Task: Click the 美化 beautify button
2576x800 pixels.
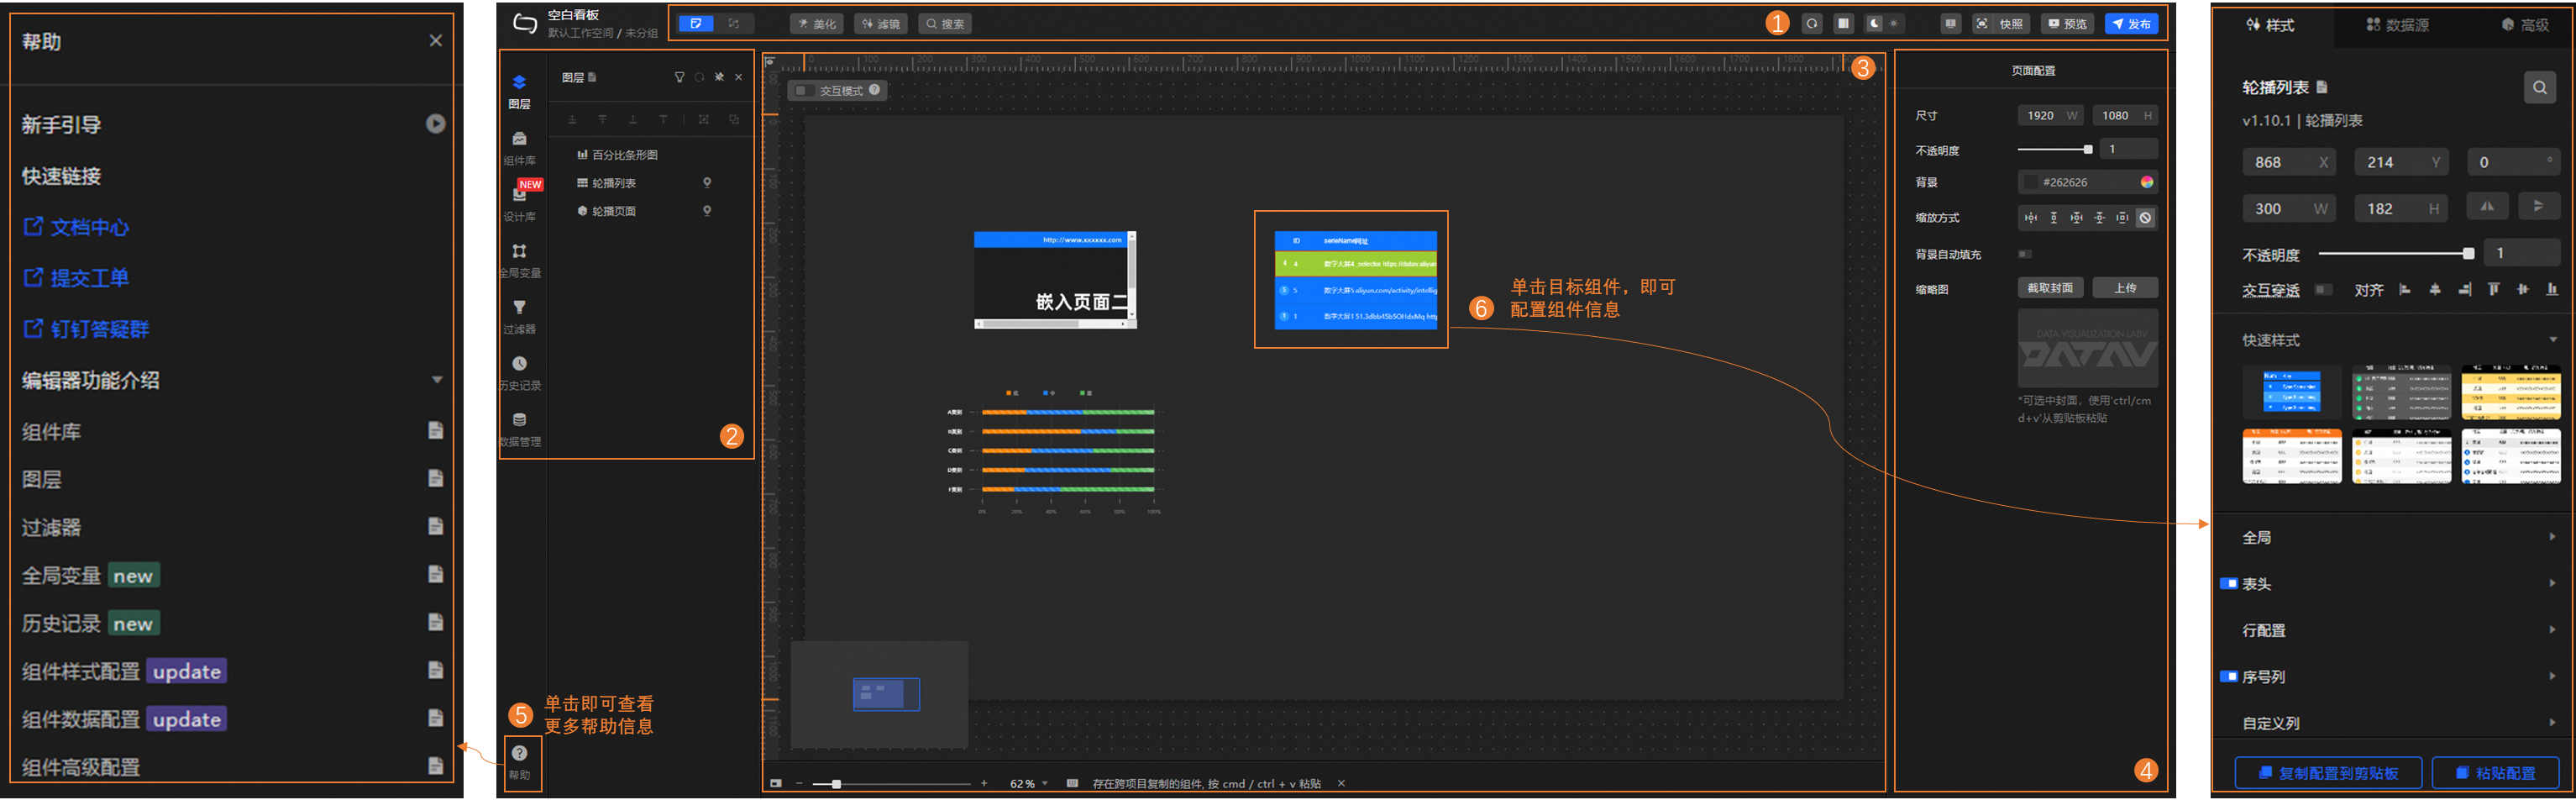Action: [816, 24]
